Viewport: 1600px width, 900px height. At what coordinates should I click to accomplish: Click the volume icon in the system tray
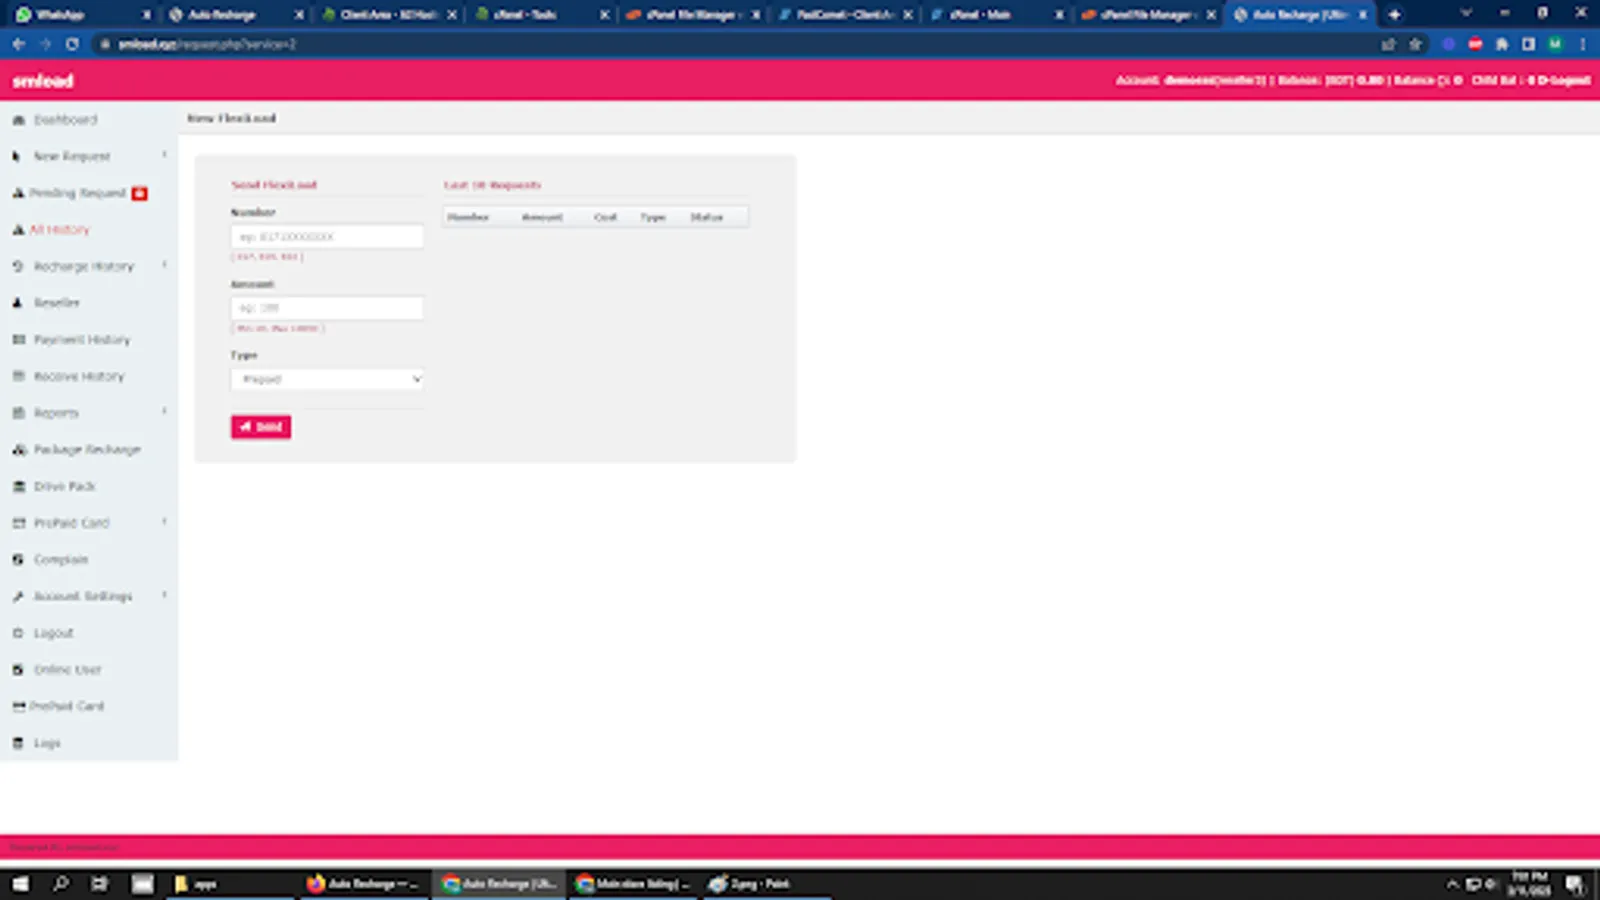[1490, 884]
